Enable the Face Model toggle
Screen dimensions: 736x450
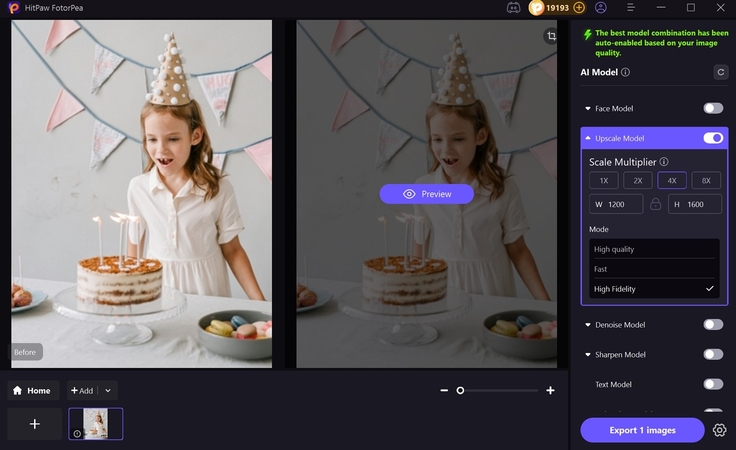[x=713, y=108]
